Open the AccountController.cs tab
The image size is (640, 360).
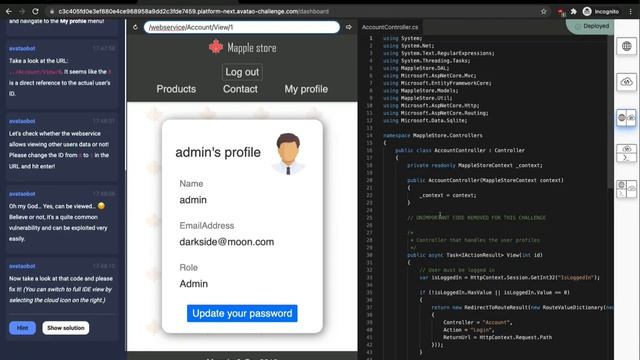click(x=390, y=27)
